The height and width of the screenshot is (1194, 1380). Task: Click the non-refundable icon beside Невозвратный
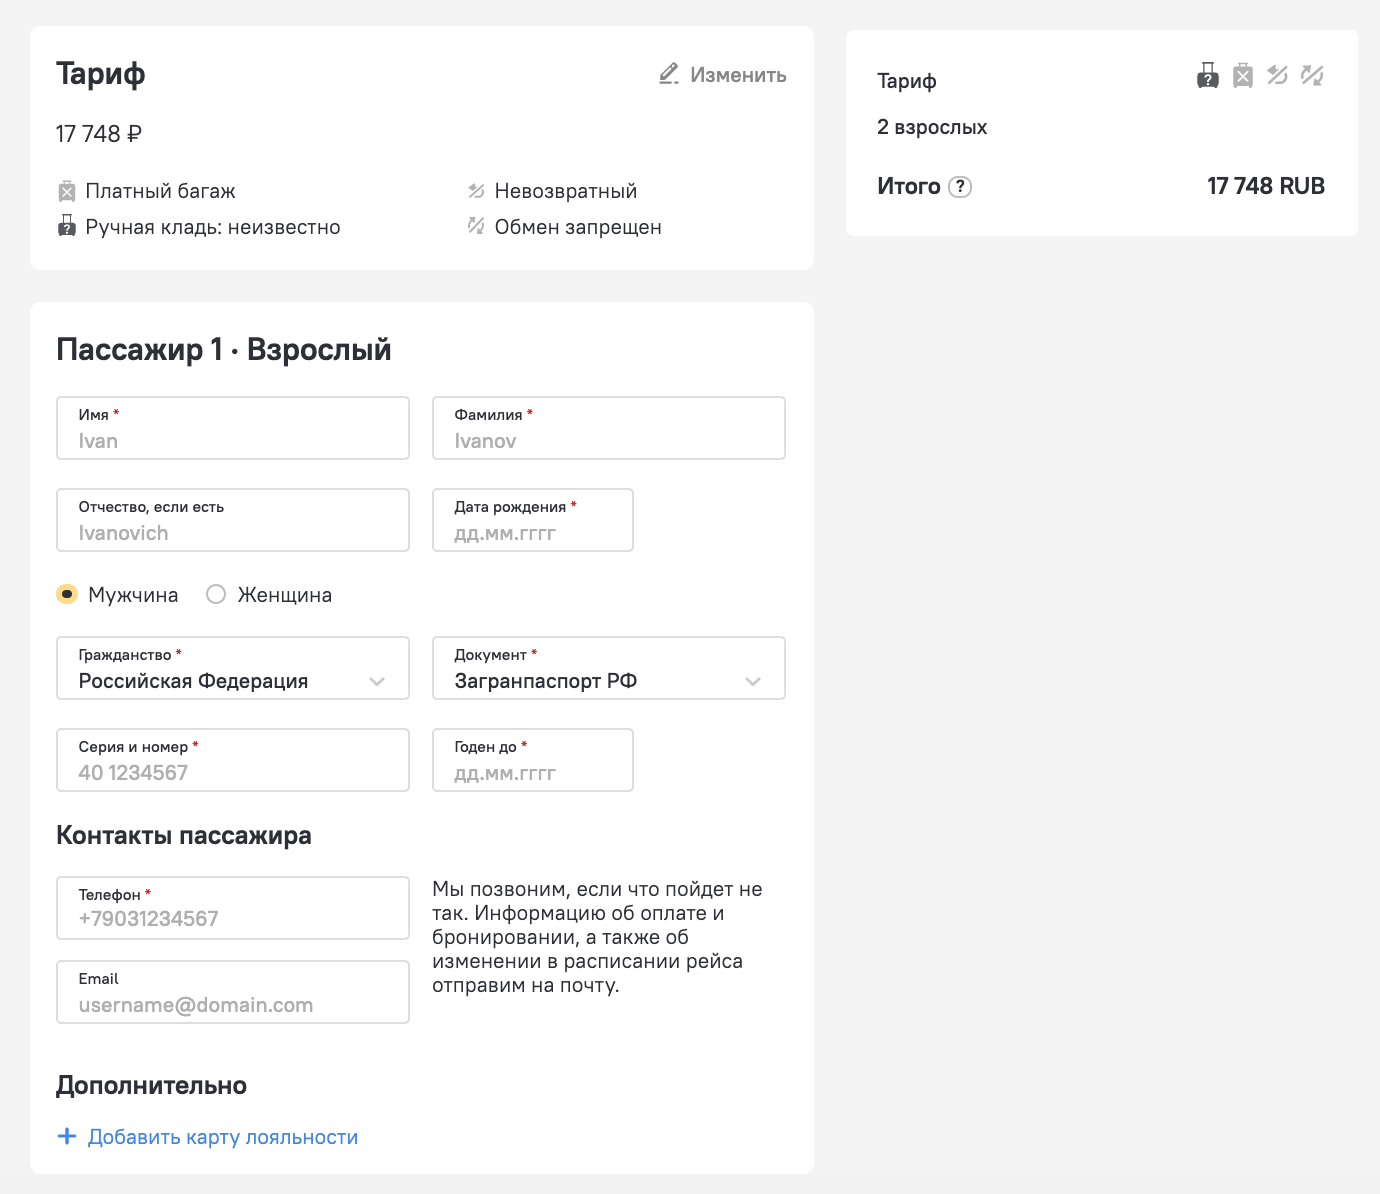click(x=476, y=191)
